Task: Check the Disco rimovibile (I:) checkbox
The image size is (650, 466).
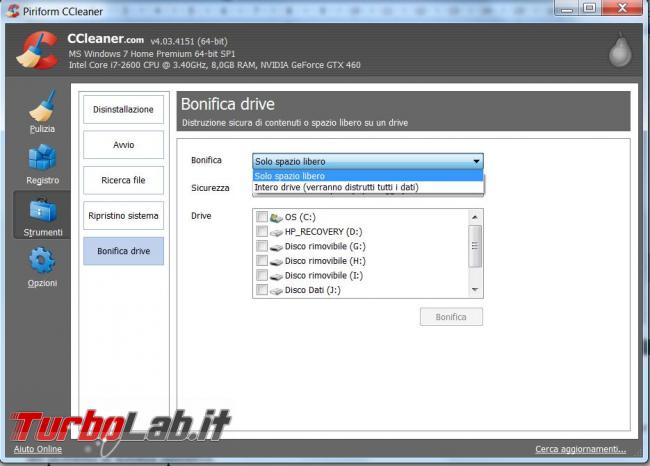Action: click(262, 275)
